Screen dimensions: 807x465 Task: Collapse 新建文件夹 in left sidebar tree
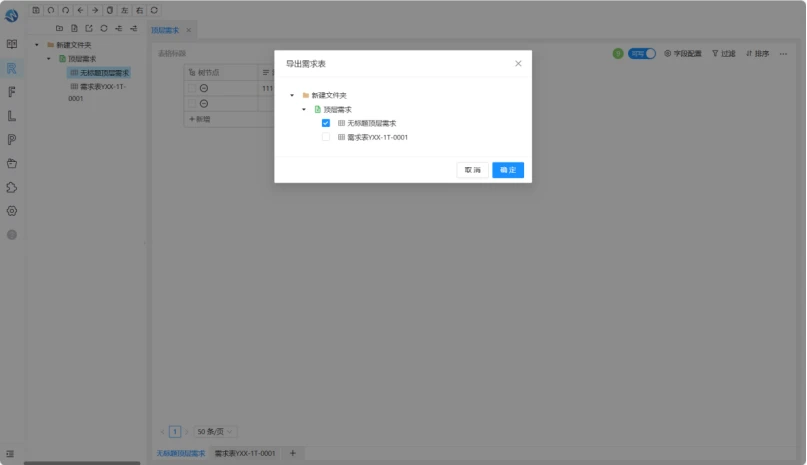pyautogui.click(x=37, y=45)
